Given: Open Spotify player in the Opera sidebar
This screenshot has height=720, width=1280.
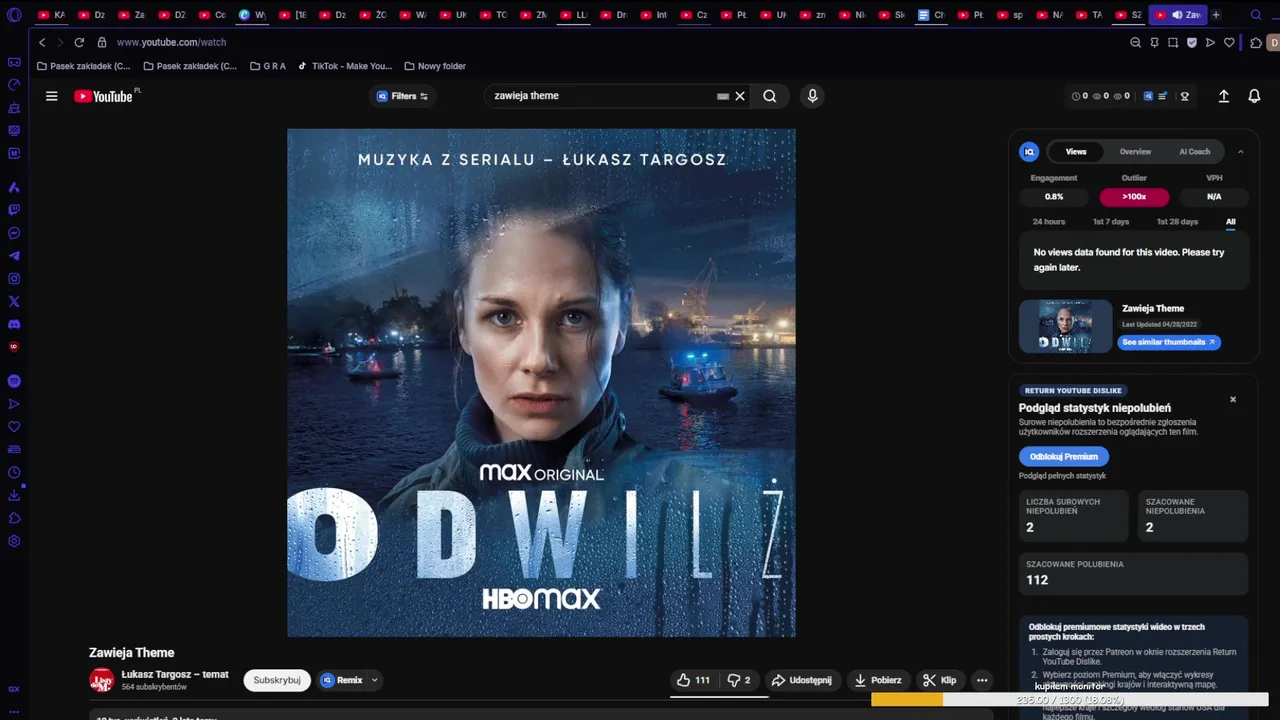Looking at the screenshot, I should pyautogui.click(x=14, y=381).
